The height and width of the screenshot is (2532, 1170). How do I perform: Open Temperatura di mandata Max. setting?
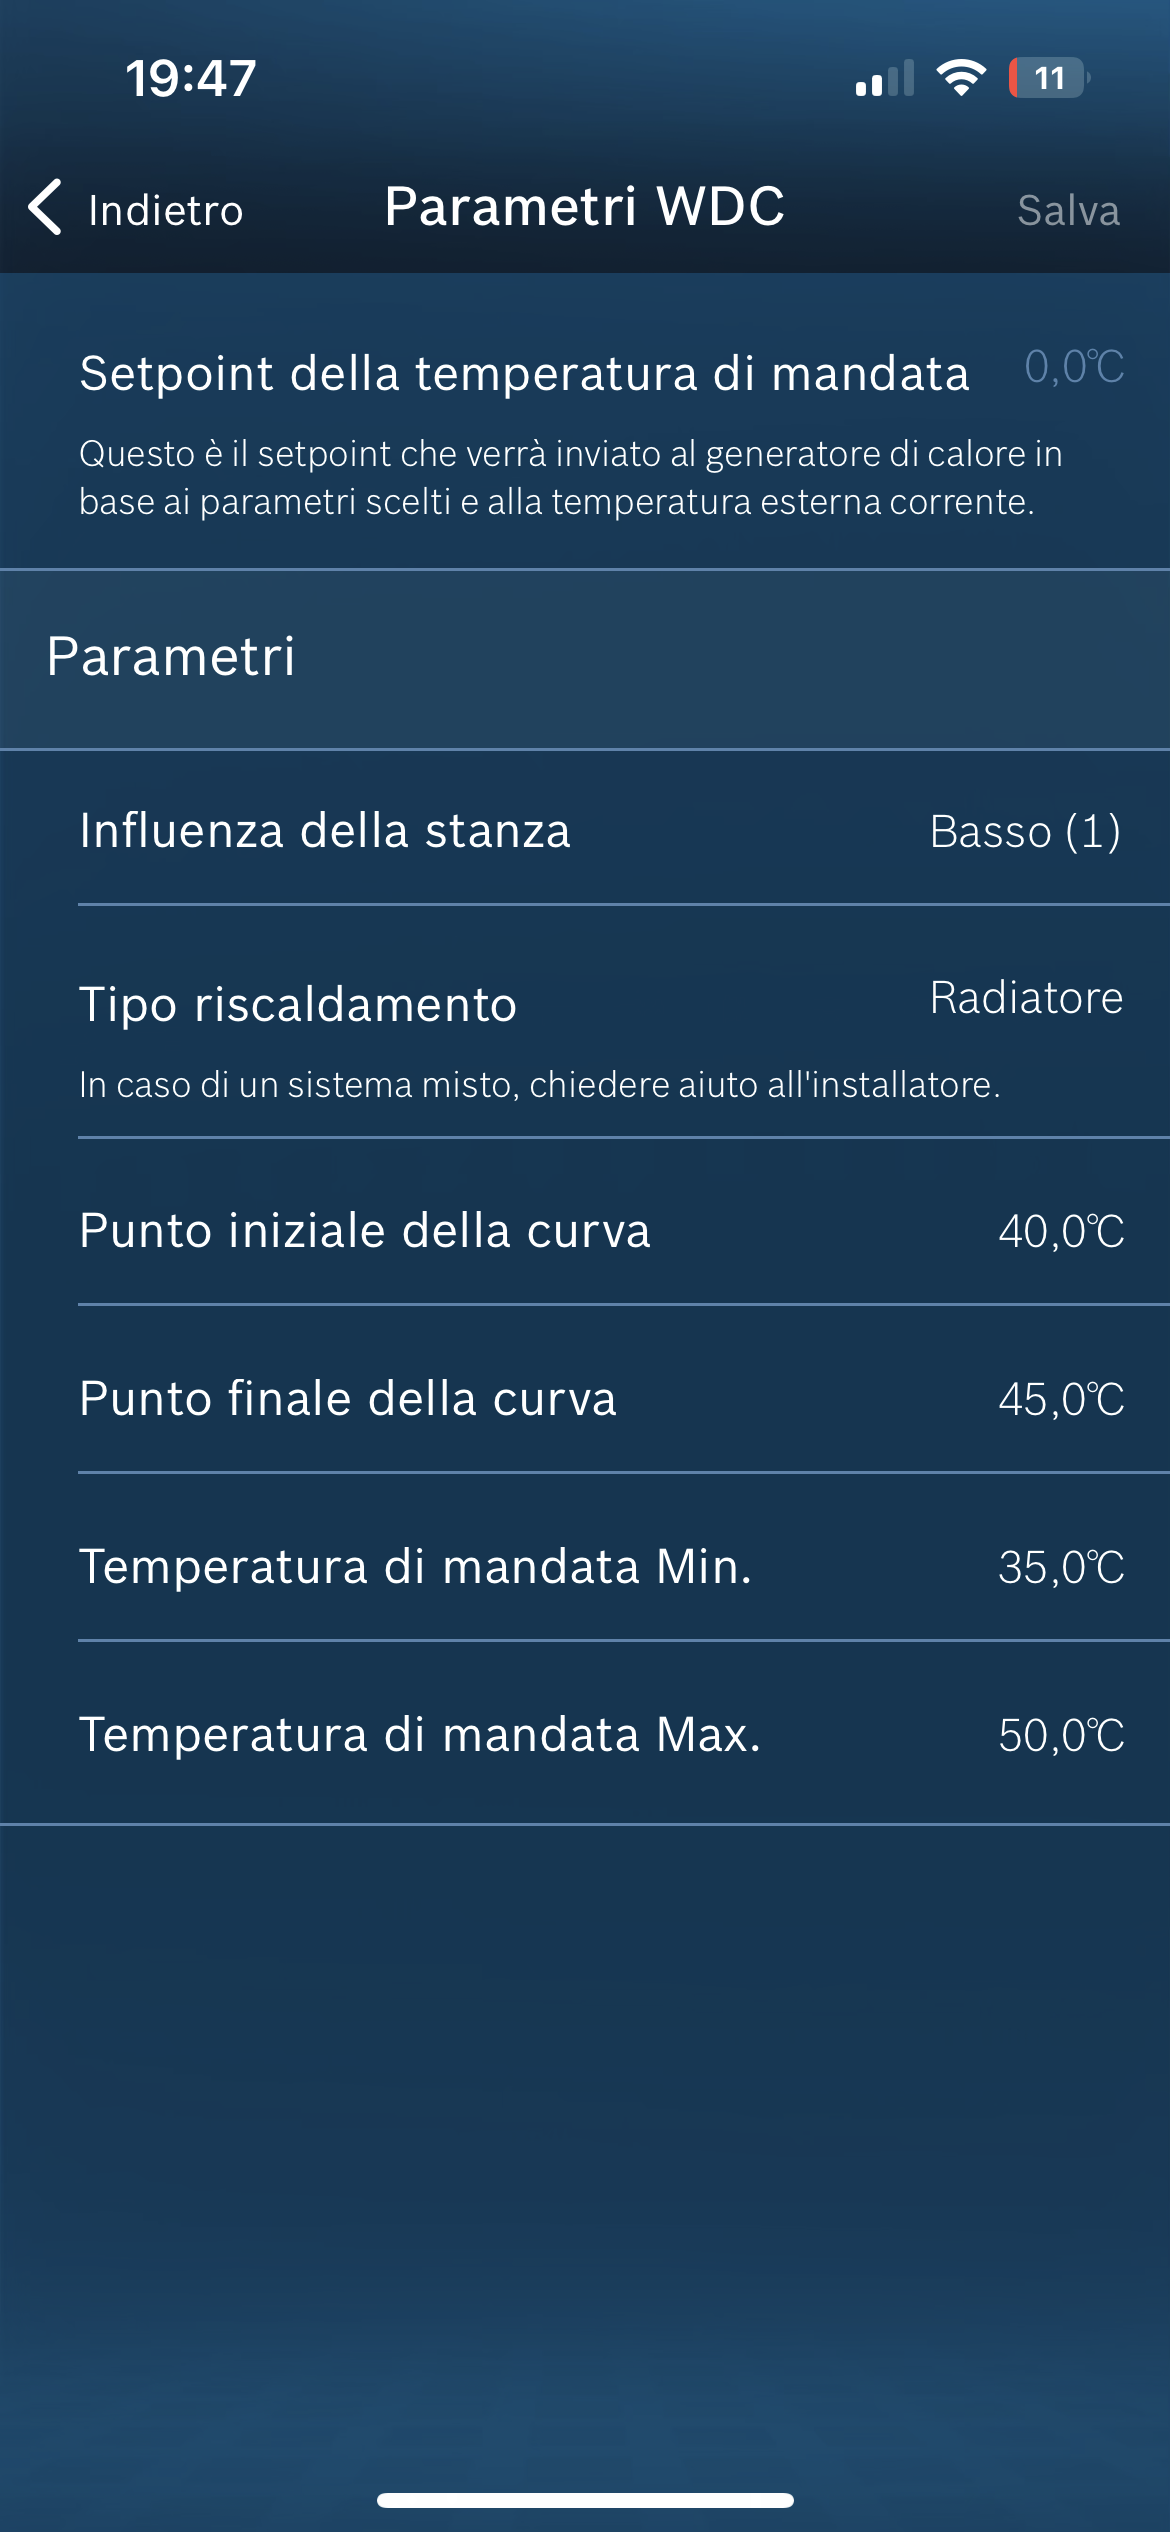tap(420, 1734)
